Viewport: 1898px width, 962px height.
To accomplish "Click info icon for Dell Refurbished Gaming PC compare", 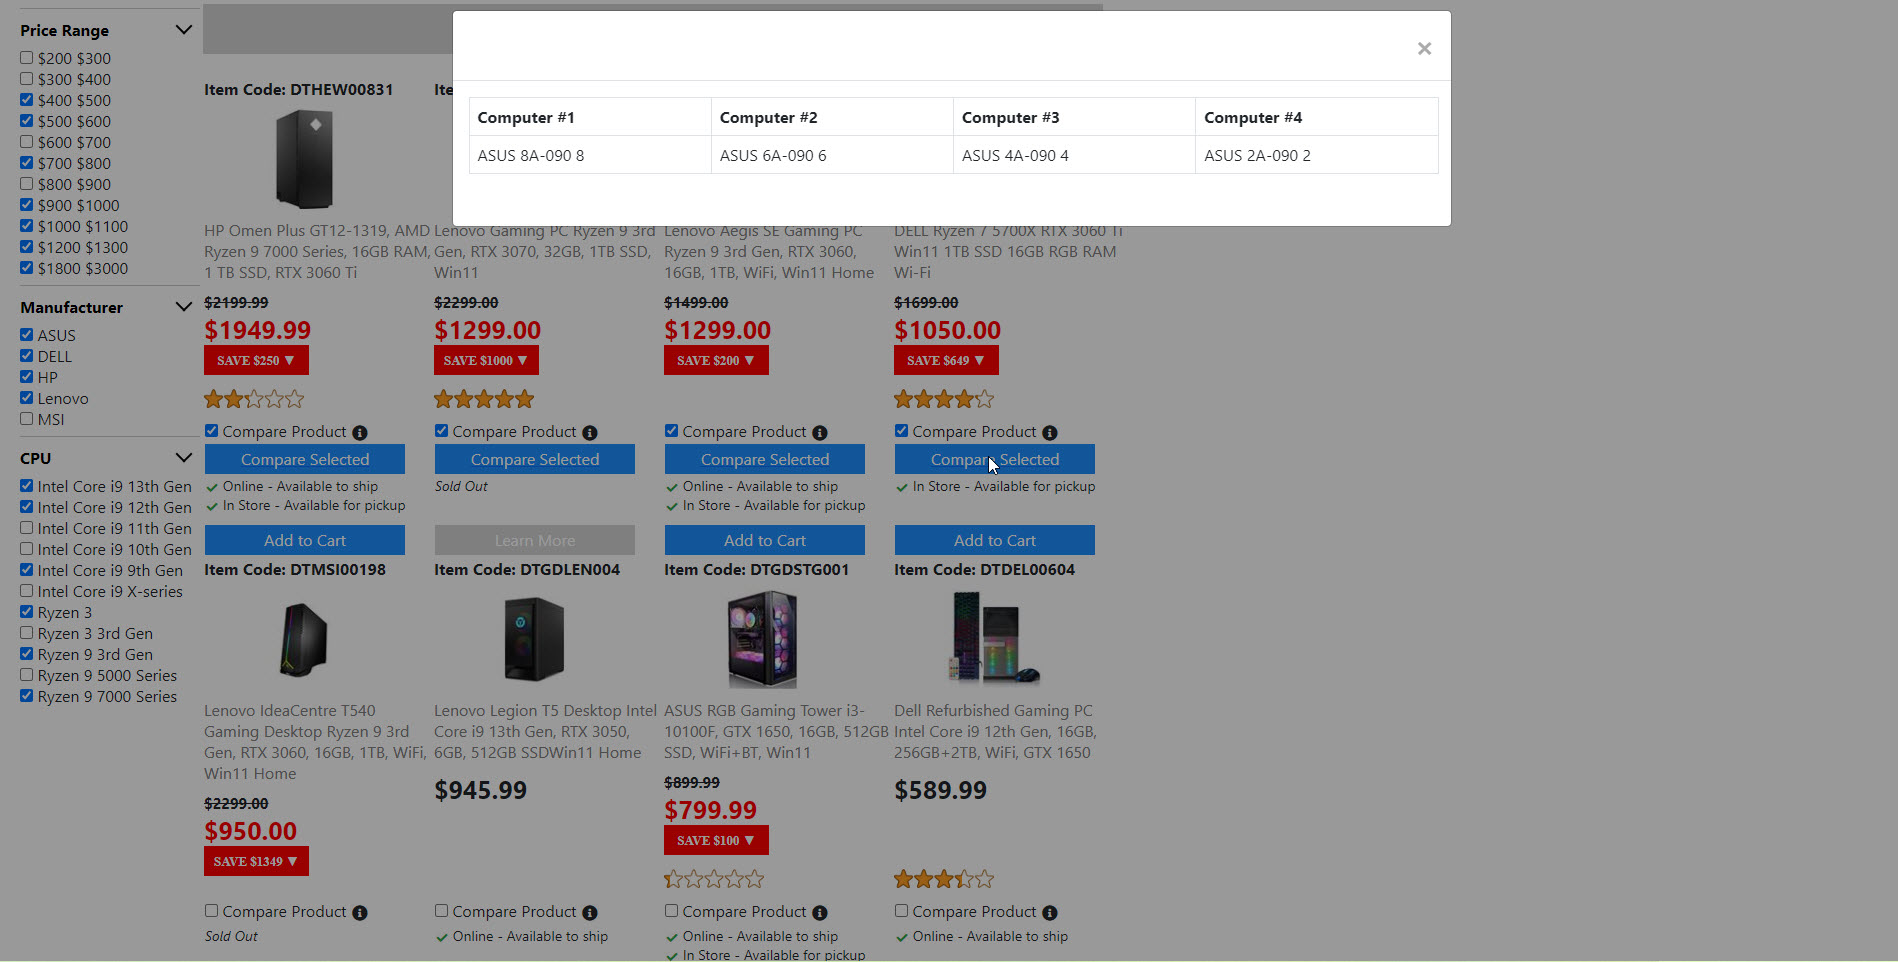I will click(x=1050, y=913).
